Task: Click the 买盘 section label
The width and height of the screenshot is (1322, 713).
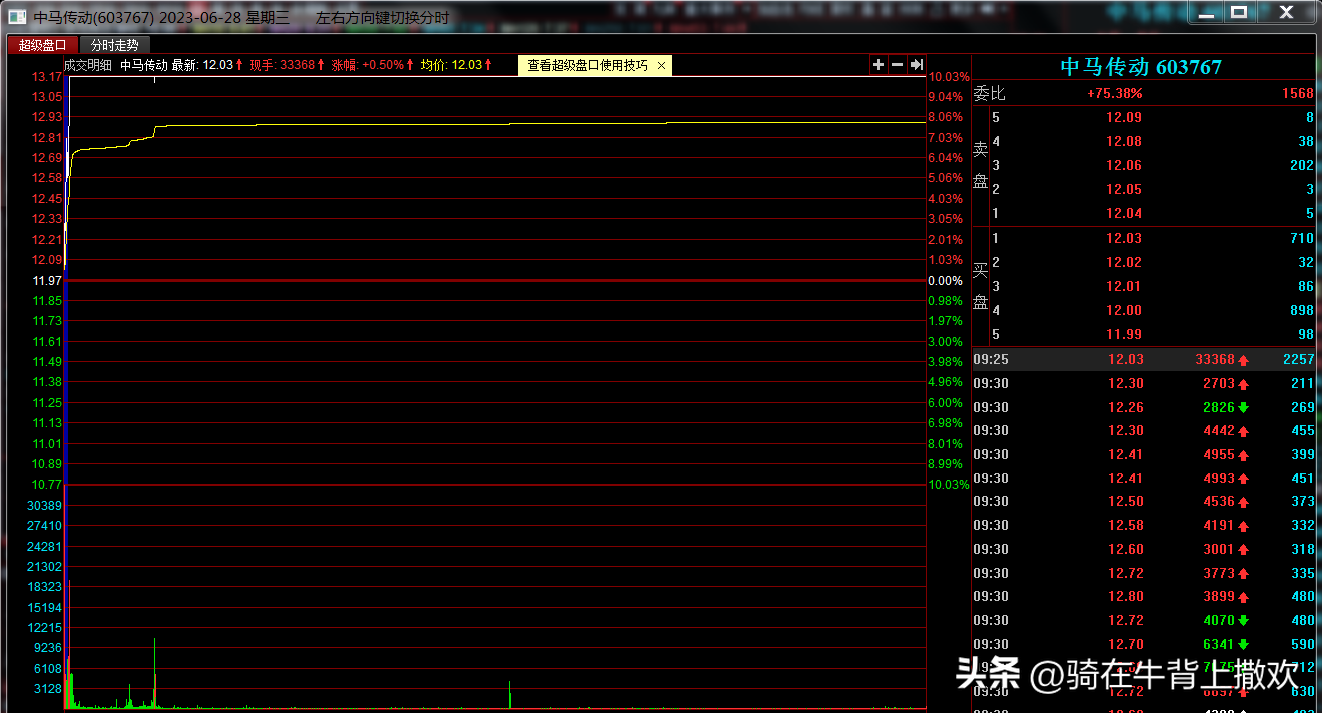Action: (980, 286)
